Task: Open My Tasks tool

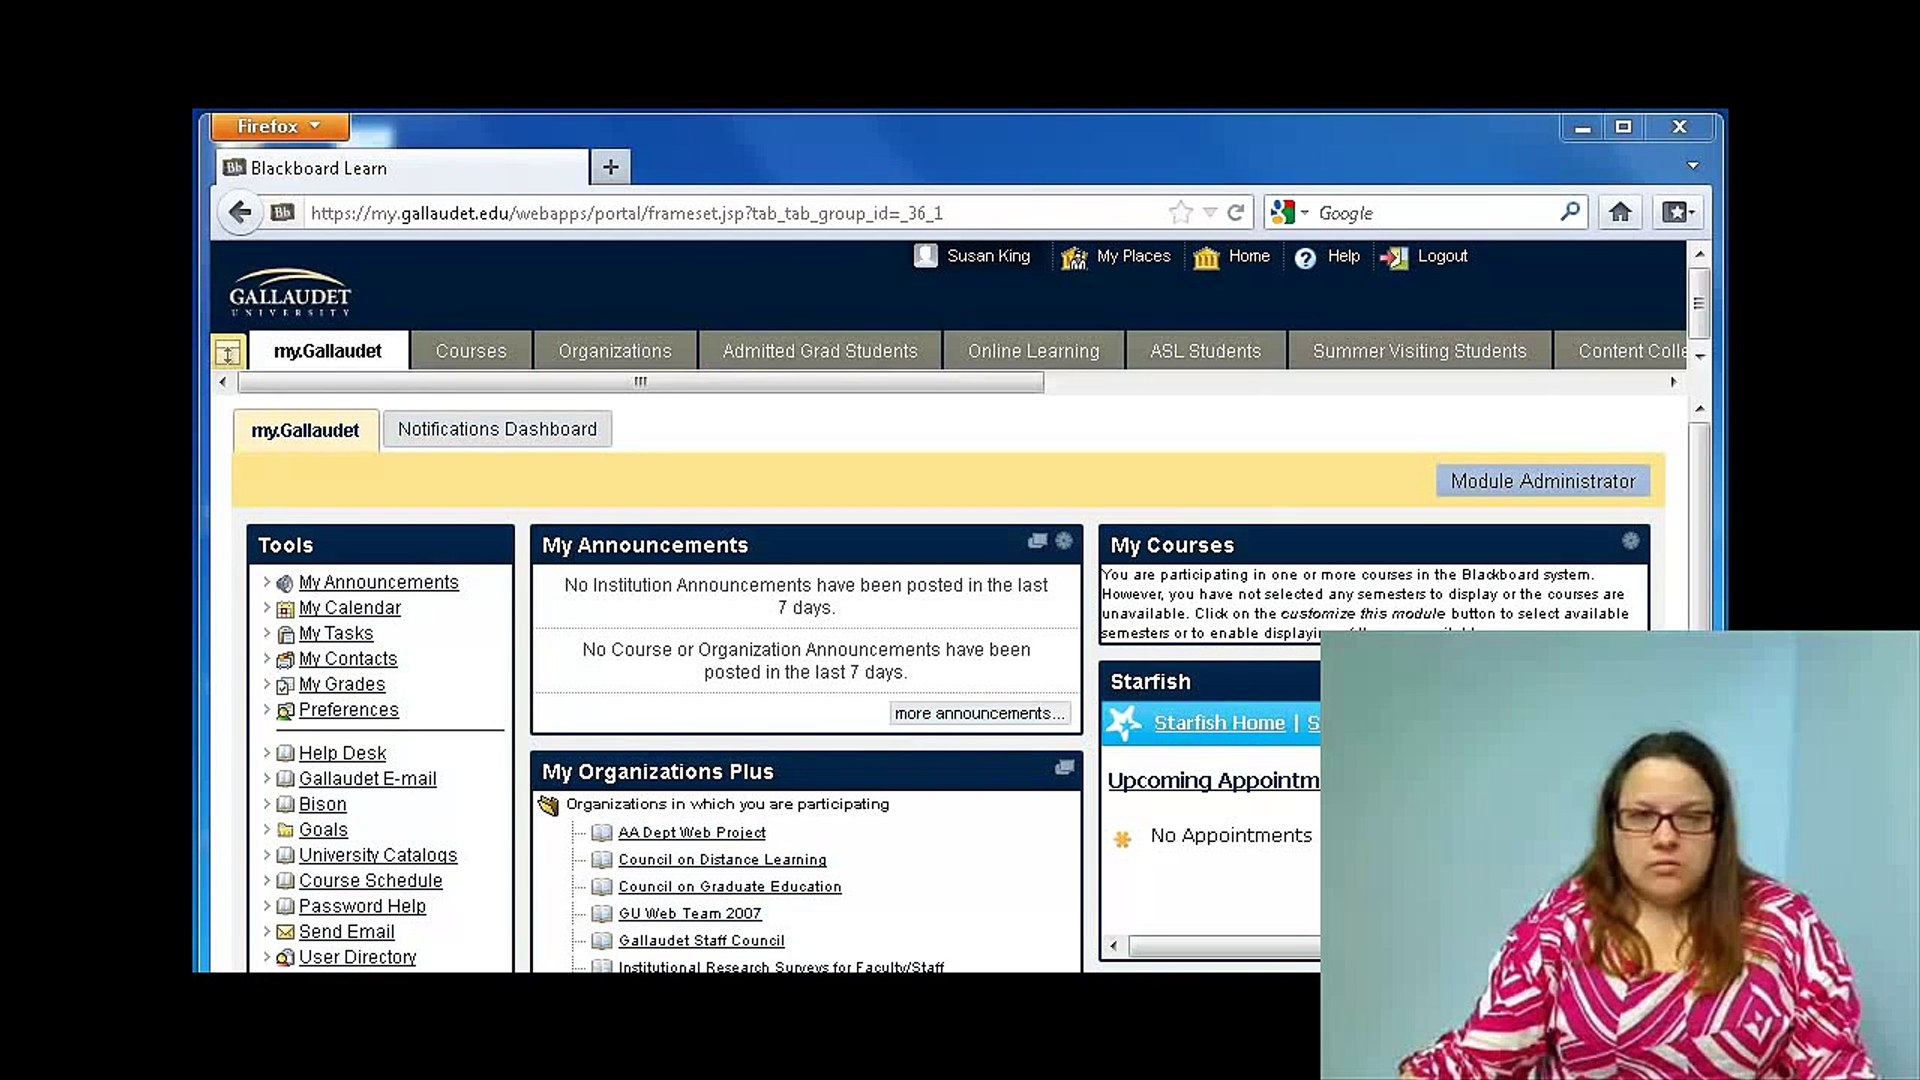Action: 336,633
